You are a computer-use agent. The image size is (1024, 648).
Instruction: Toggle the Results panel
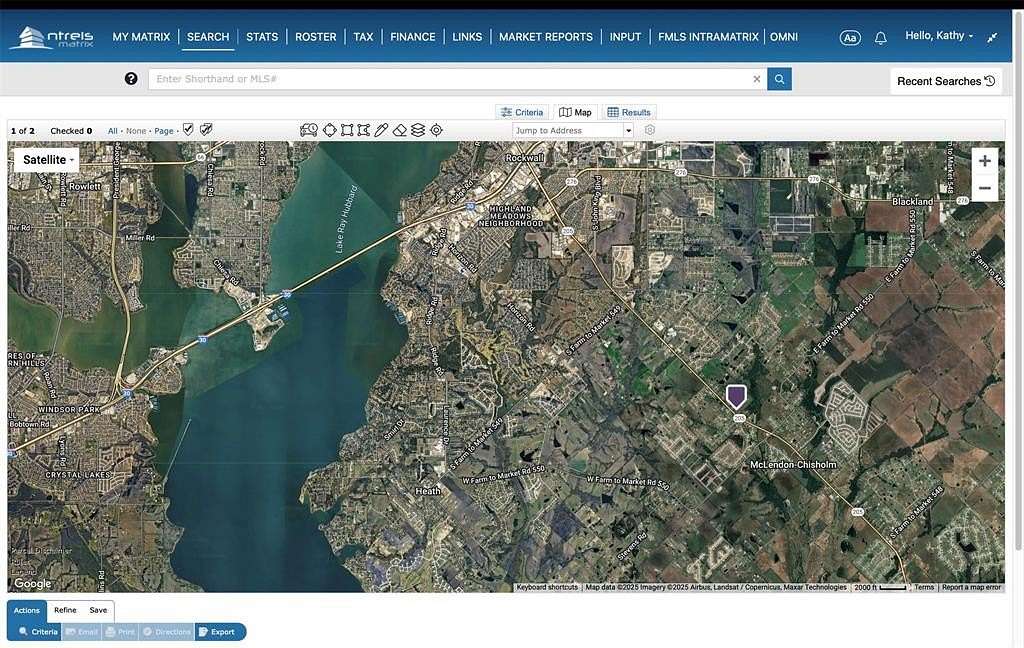tap(628, 111)
